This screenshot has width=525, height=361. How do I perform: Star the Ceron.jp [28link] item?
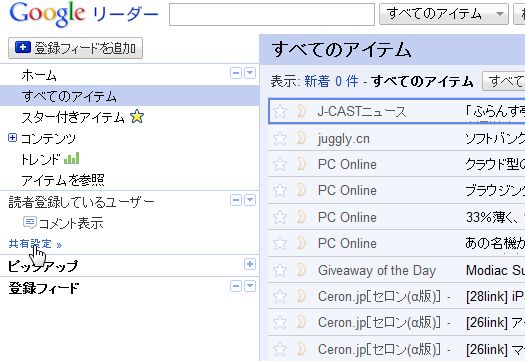tap(280, 296)
